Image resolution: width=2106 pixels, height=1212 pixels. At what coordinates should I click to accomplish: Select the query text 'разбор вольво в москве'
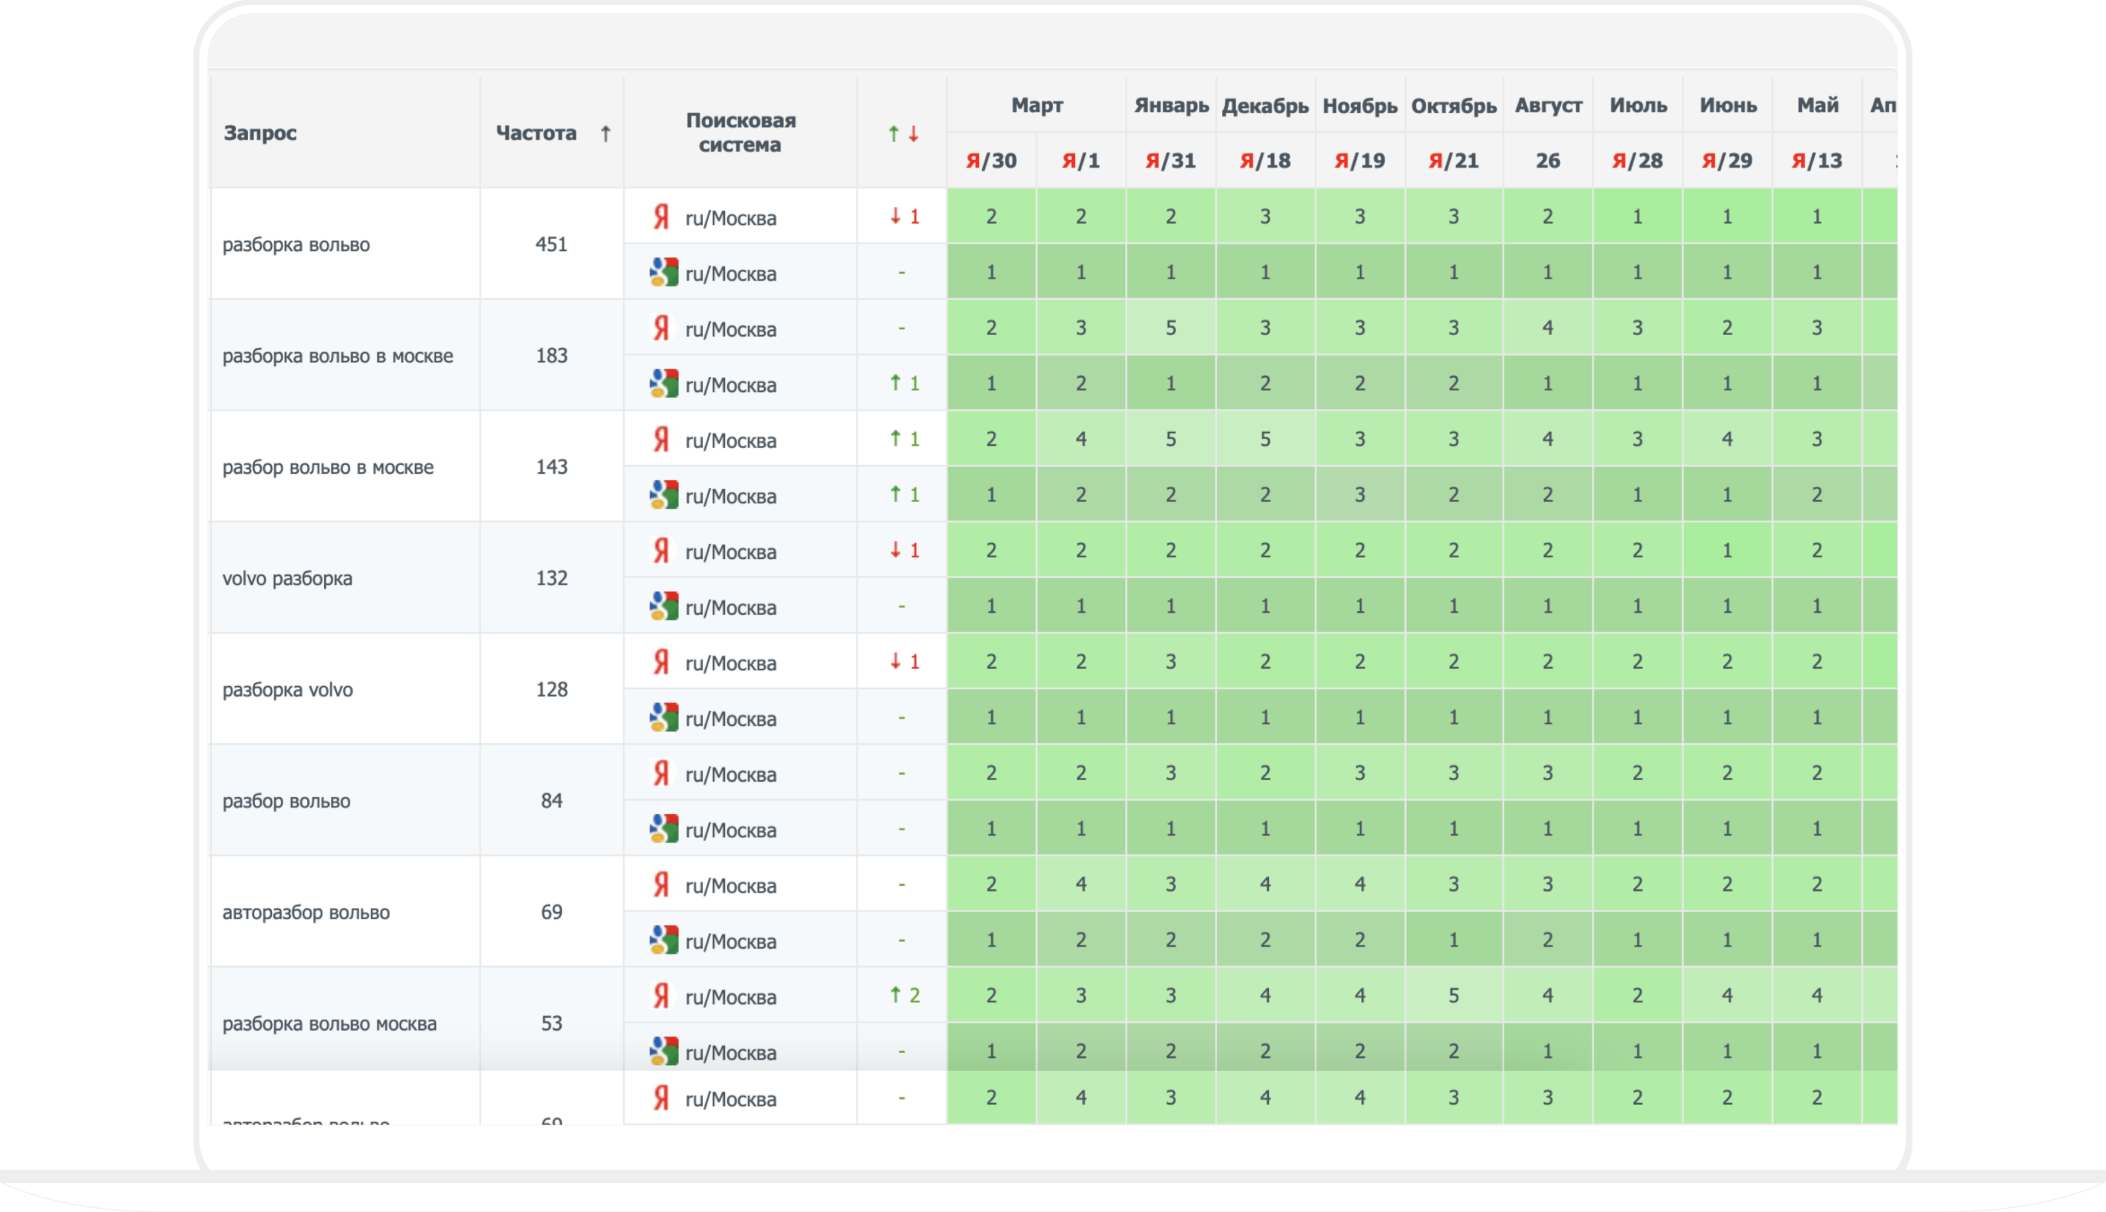(328, 467)
